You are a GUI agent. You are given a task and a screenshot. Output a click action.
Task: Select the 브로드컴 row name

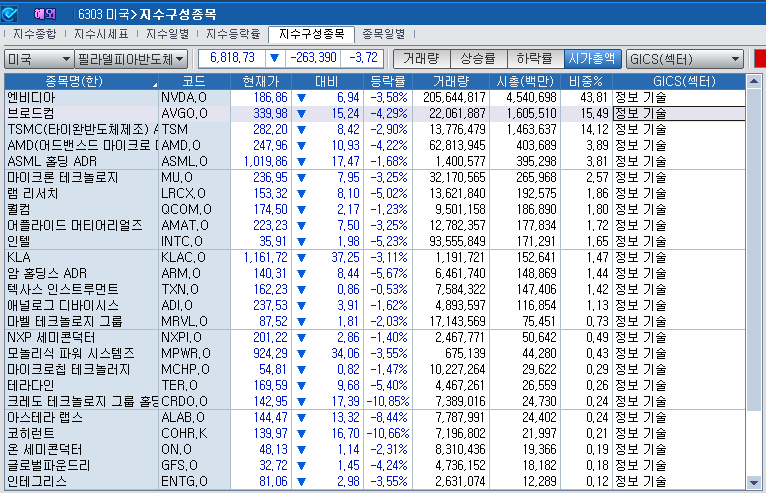click(31, 113)
